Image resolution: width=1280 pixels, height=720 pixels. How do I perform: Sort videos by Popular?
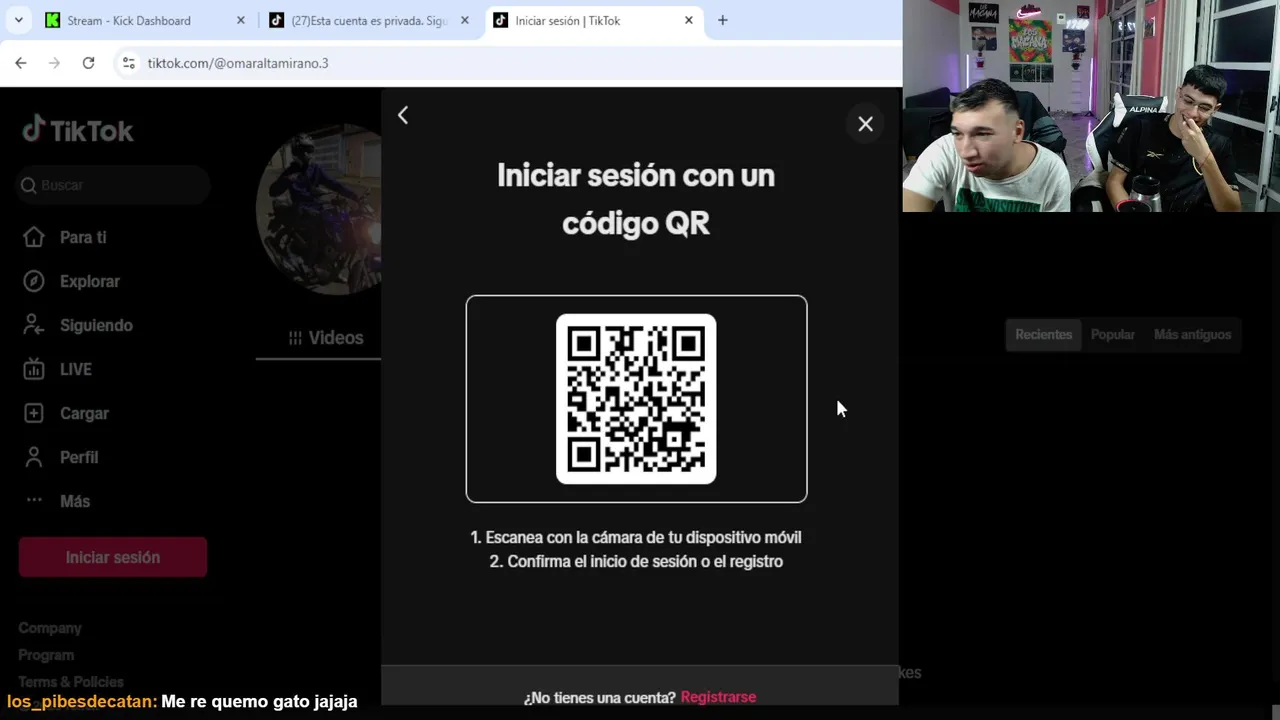click(x=1112, y=334)
